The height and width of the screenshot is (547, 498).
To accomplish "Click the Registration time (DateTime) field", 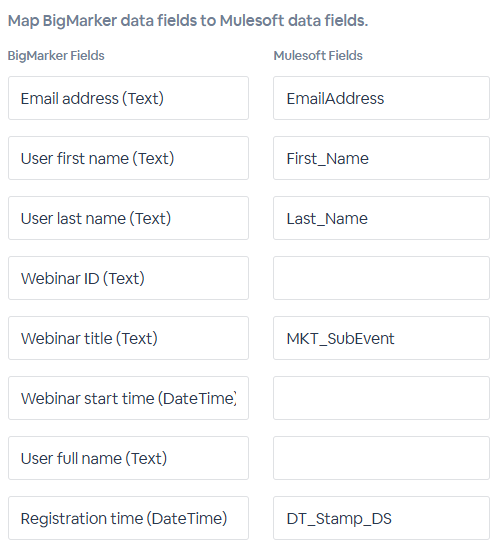I will 128,518.
